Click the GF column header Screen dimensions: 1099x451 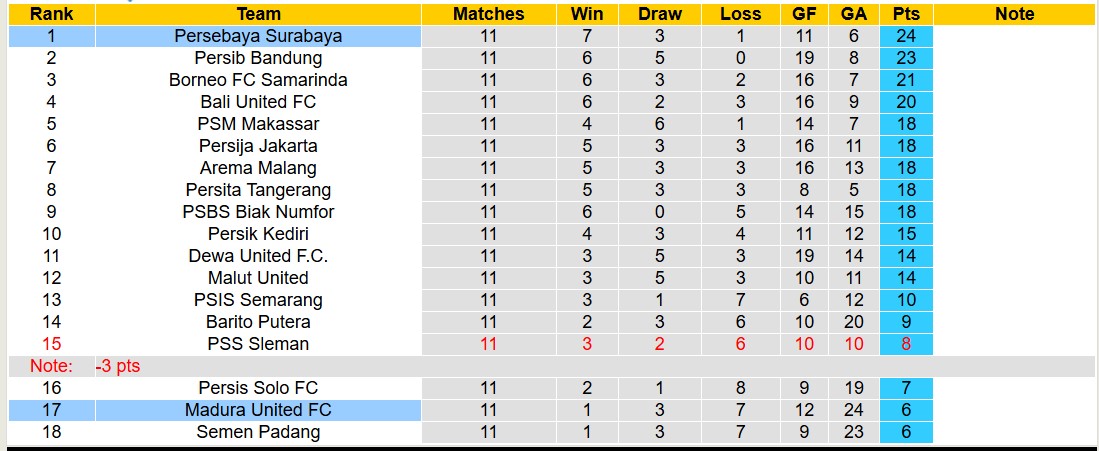tap(804, 14)
